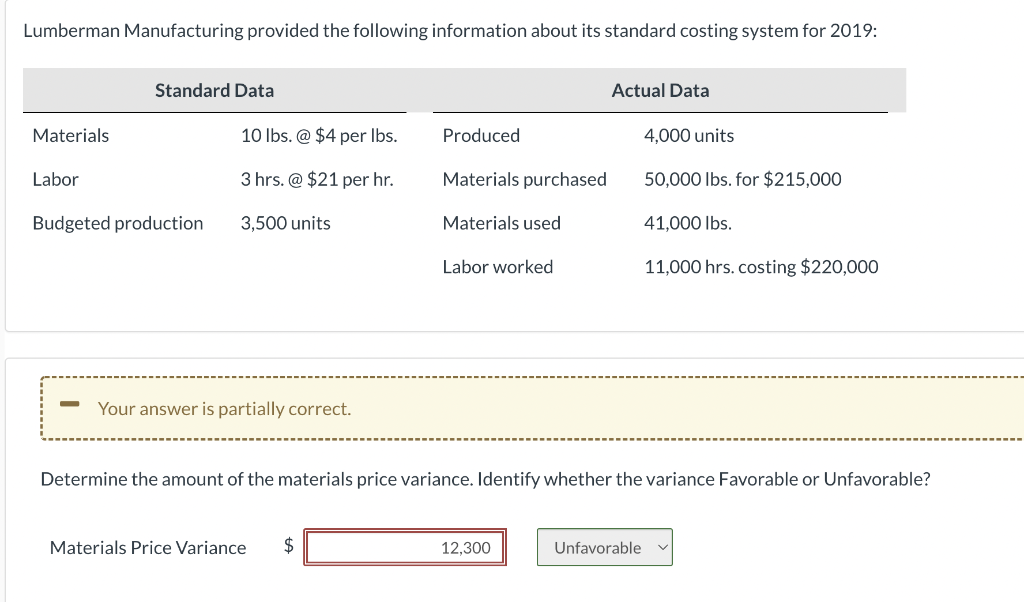Click the 'Materials purchased' row label
The image size is (1024, 602).
point(524,179)
